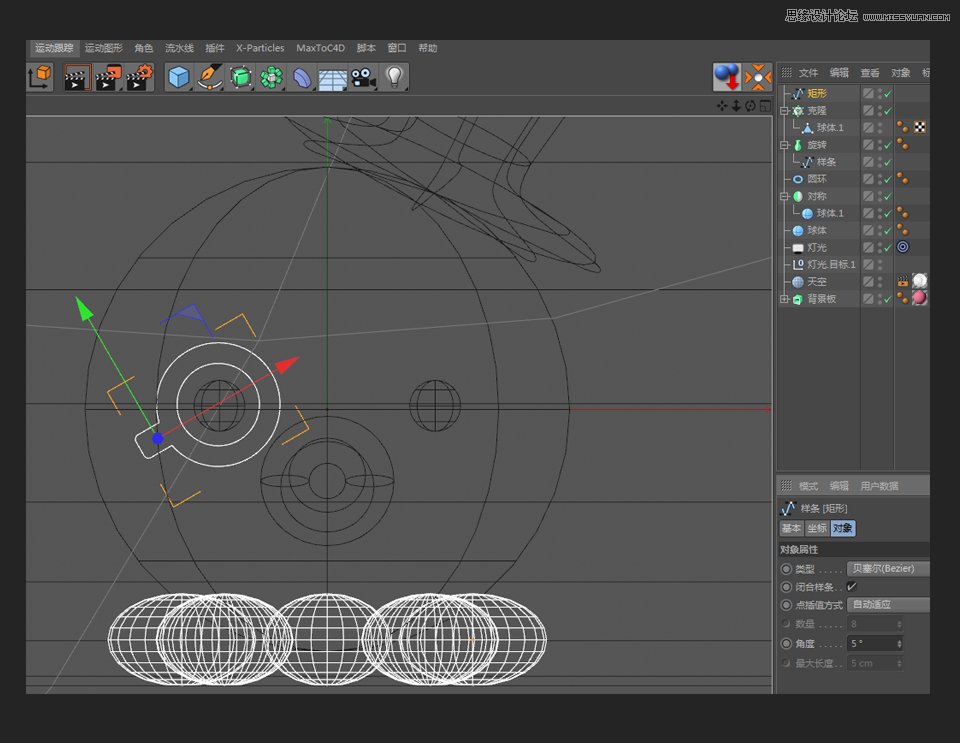Collapse the 克隆 tree node

785,111
